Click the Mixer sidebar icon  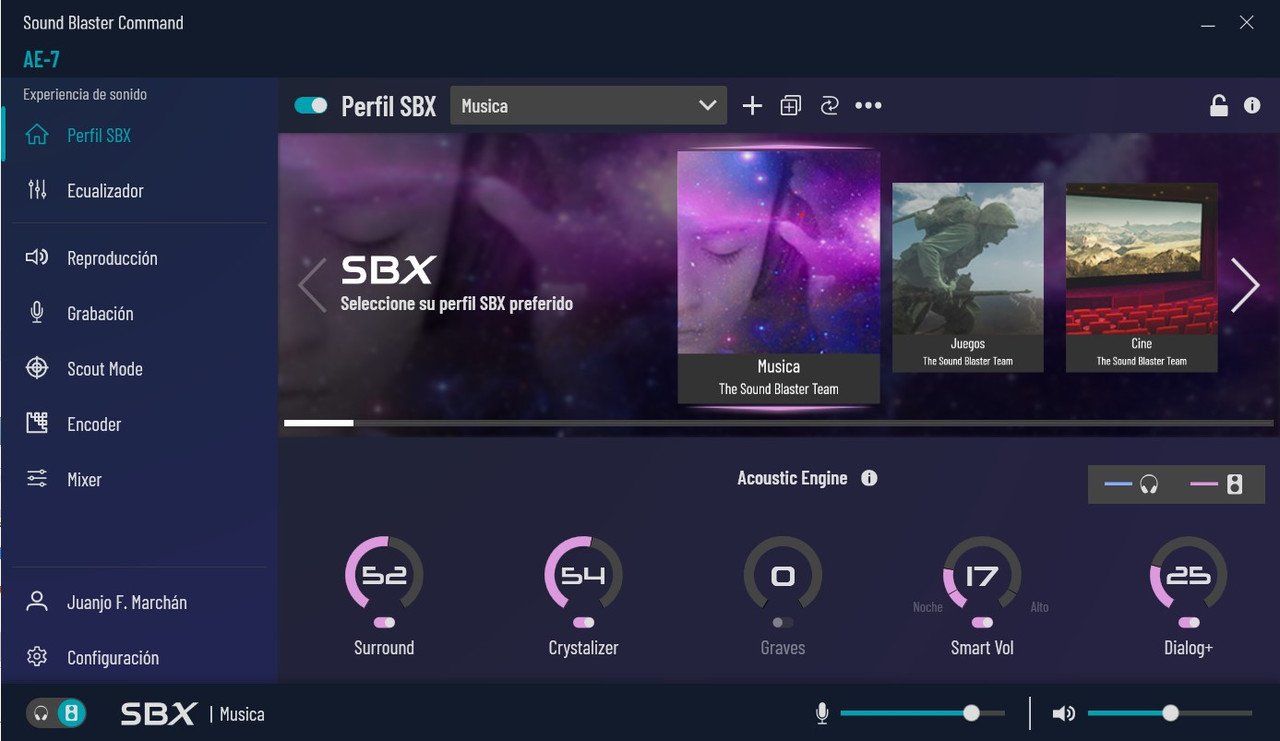[x=37, y=479]
